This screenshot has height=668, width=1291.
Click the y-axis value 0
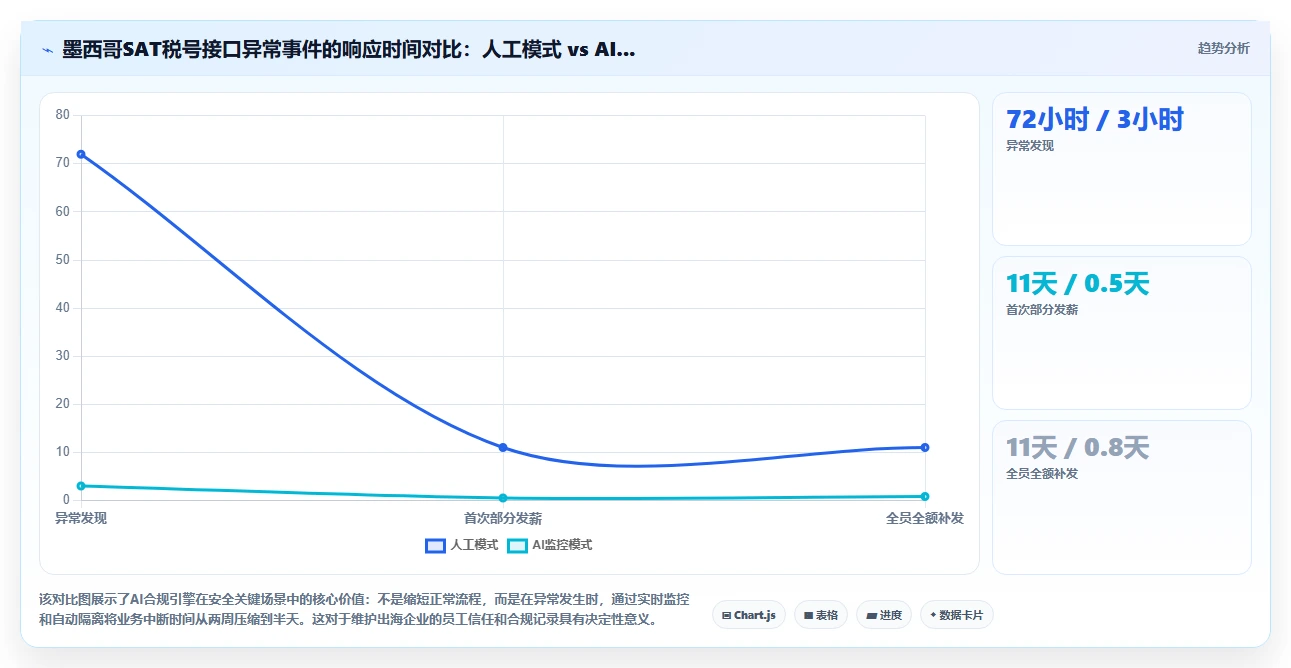point(66,500)
